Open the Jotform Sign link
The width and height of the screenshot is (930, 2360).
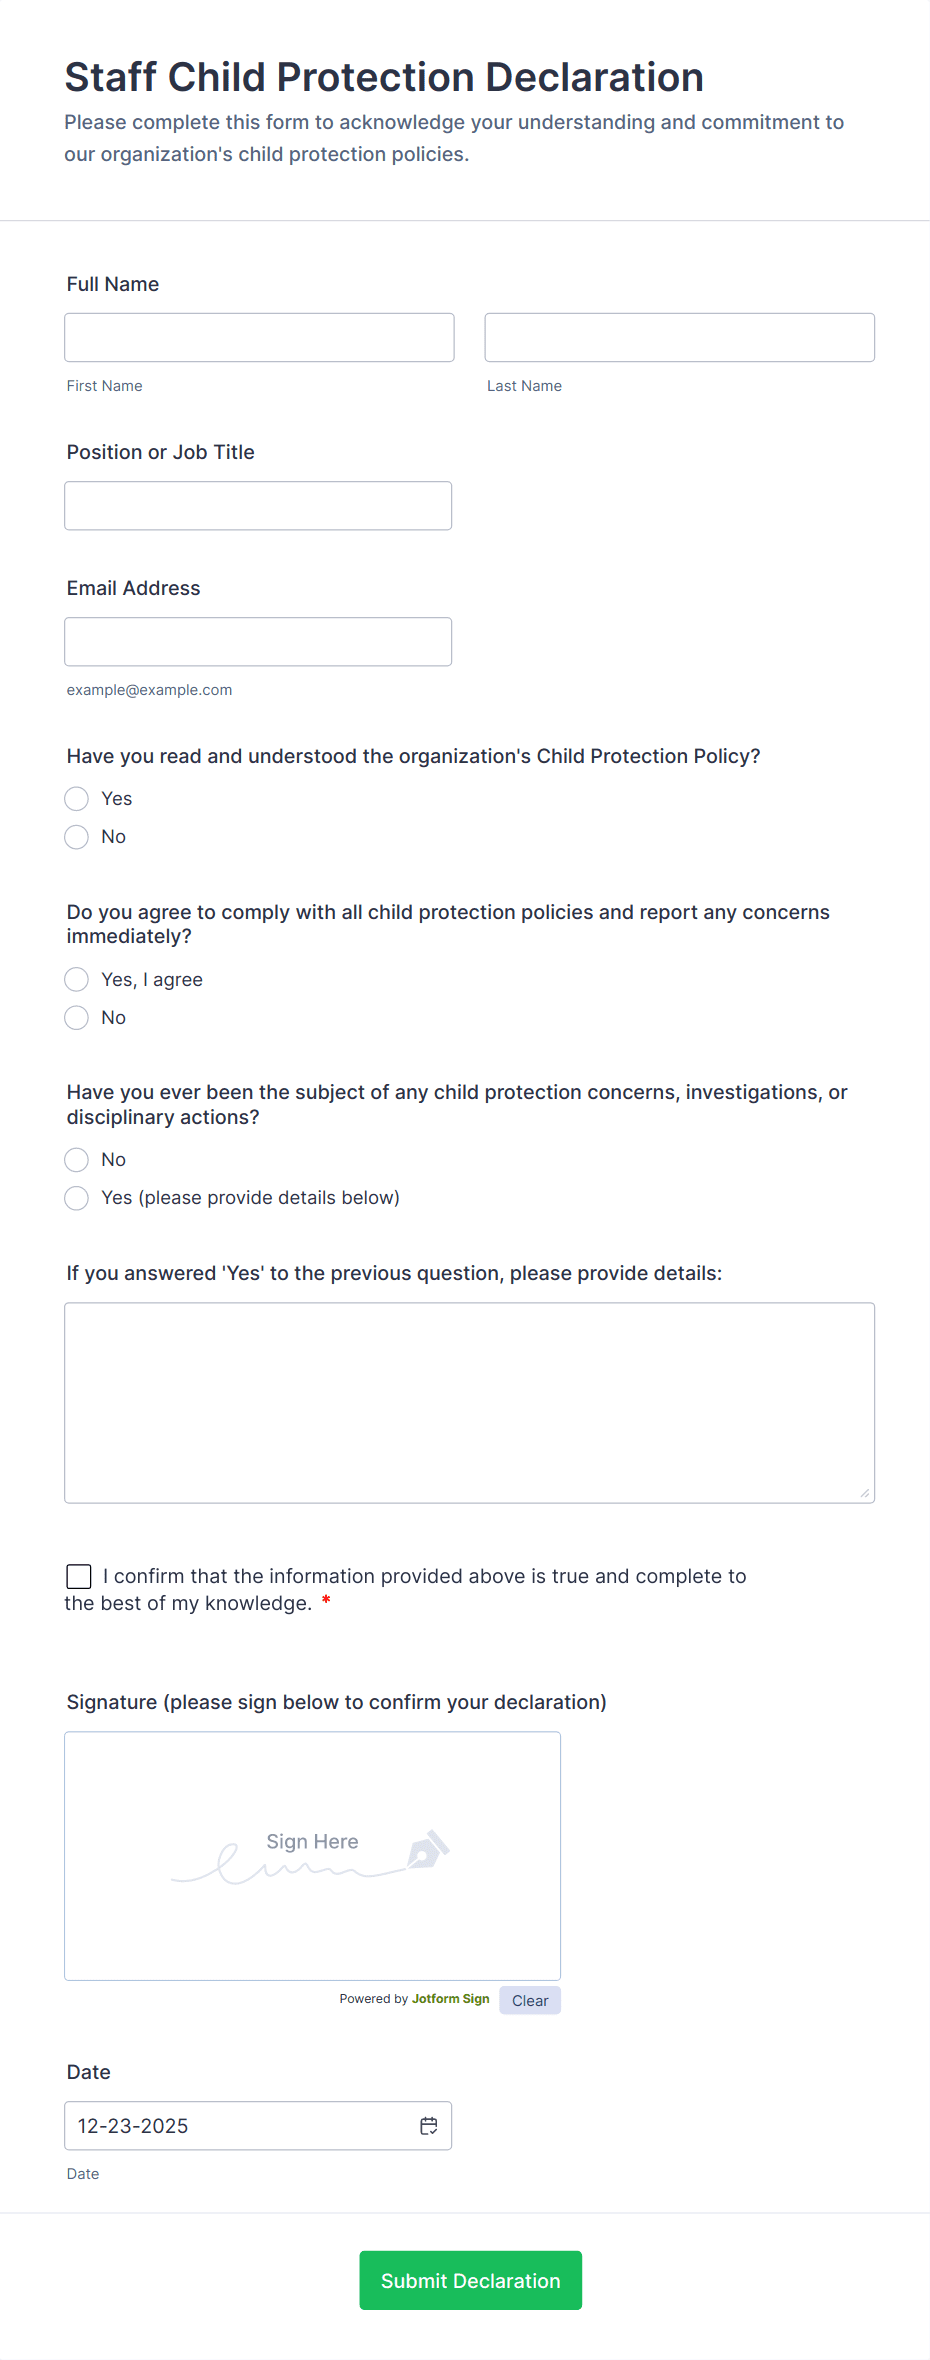tap(450, 1999)
